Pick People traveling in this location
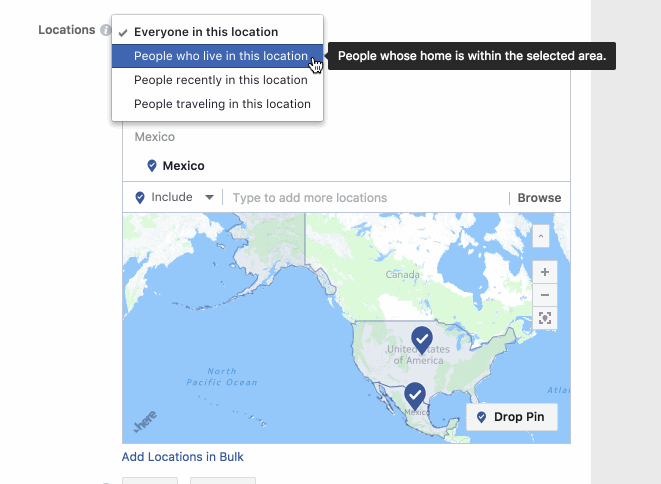Viewport: 661px width, 484px height. tap(222, 104)
